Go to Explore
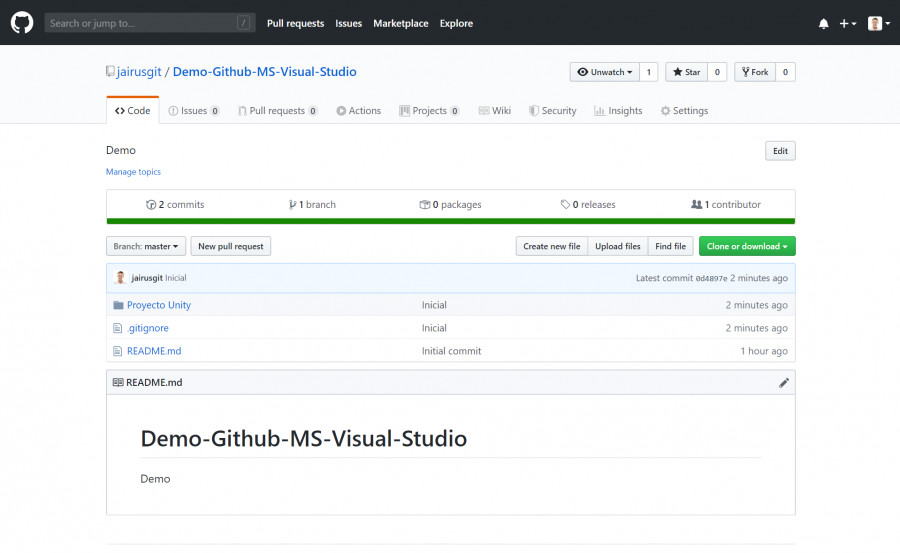The width and height of the screenshot is (900, 553). [x=456, y=24]
